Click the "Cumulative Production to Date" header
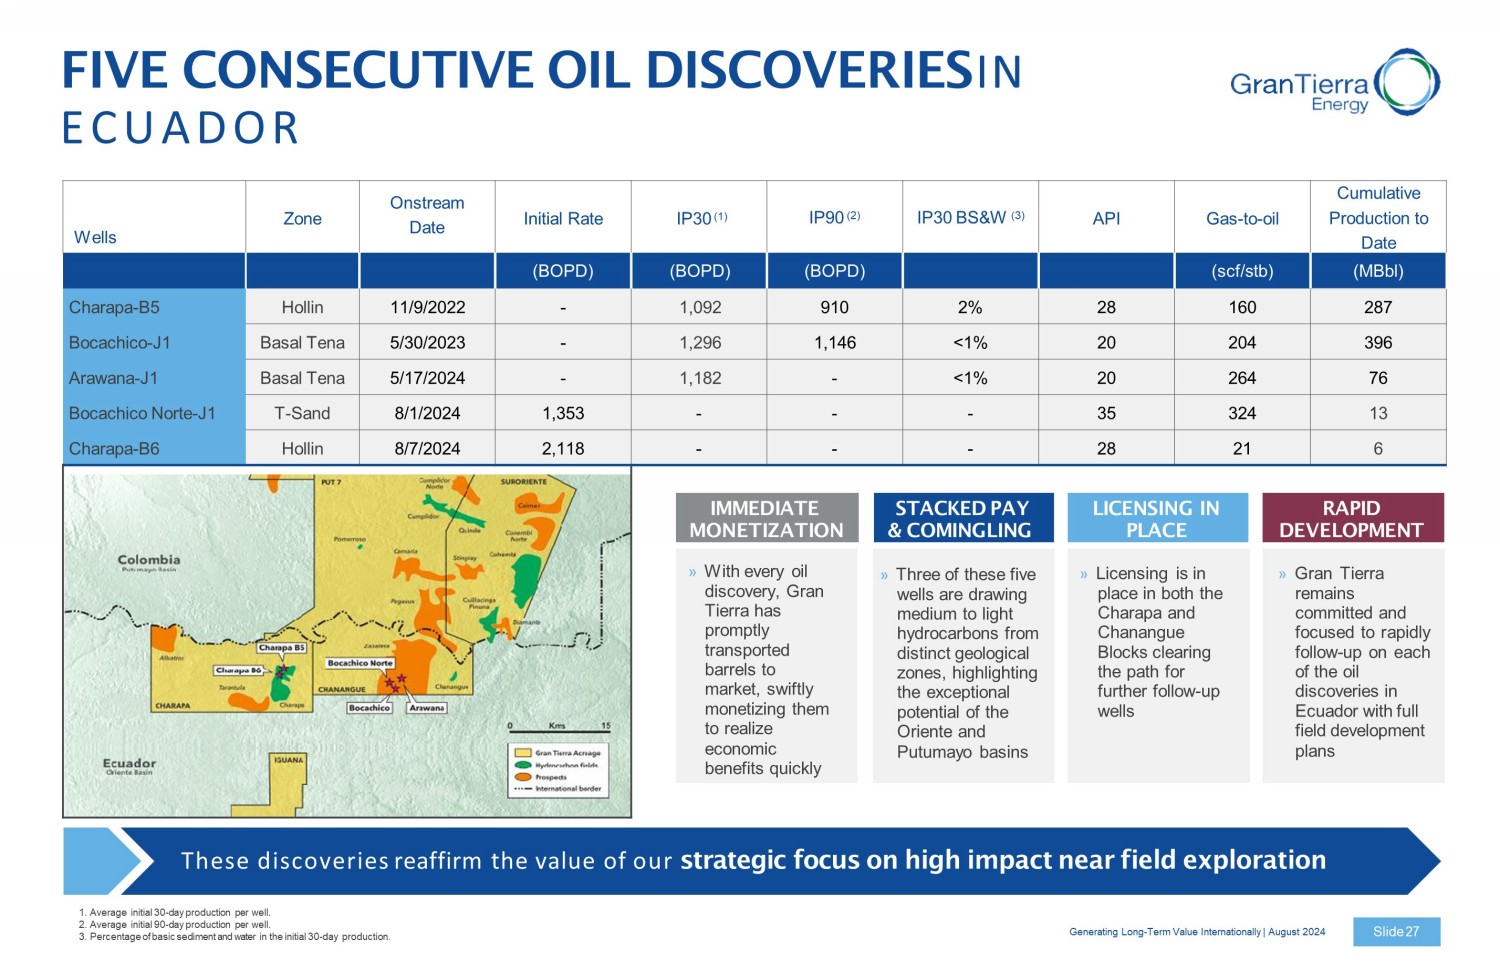Screen dimensions: 1500x971 tap(1378, 218)
